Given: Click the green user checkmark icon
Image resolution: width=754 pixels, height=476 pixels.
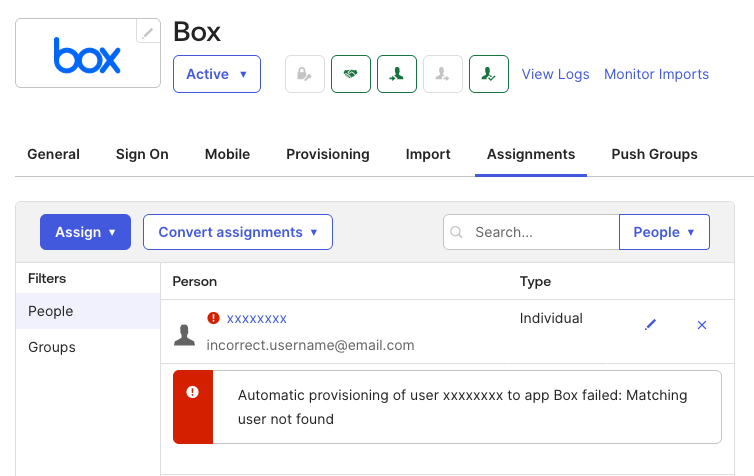Looking at the screenshot, I should pos(489,74).
